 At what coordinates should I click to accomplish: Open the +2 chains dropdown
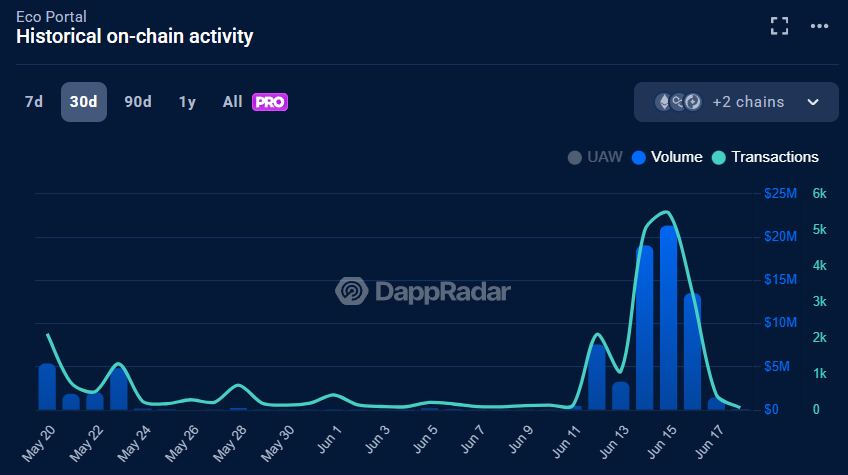tap(736, 102)
